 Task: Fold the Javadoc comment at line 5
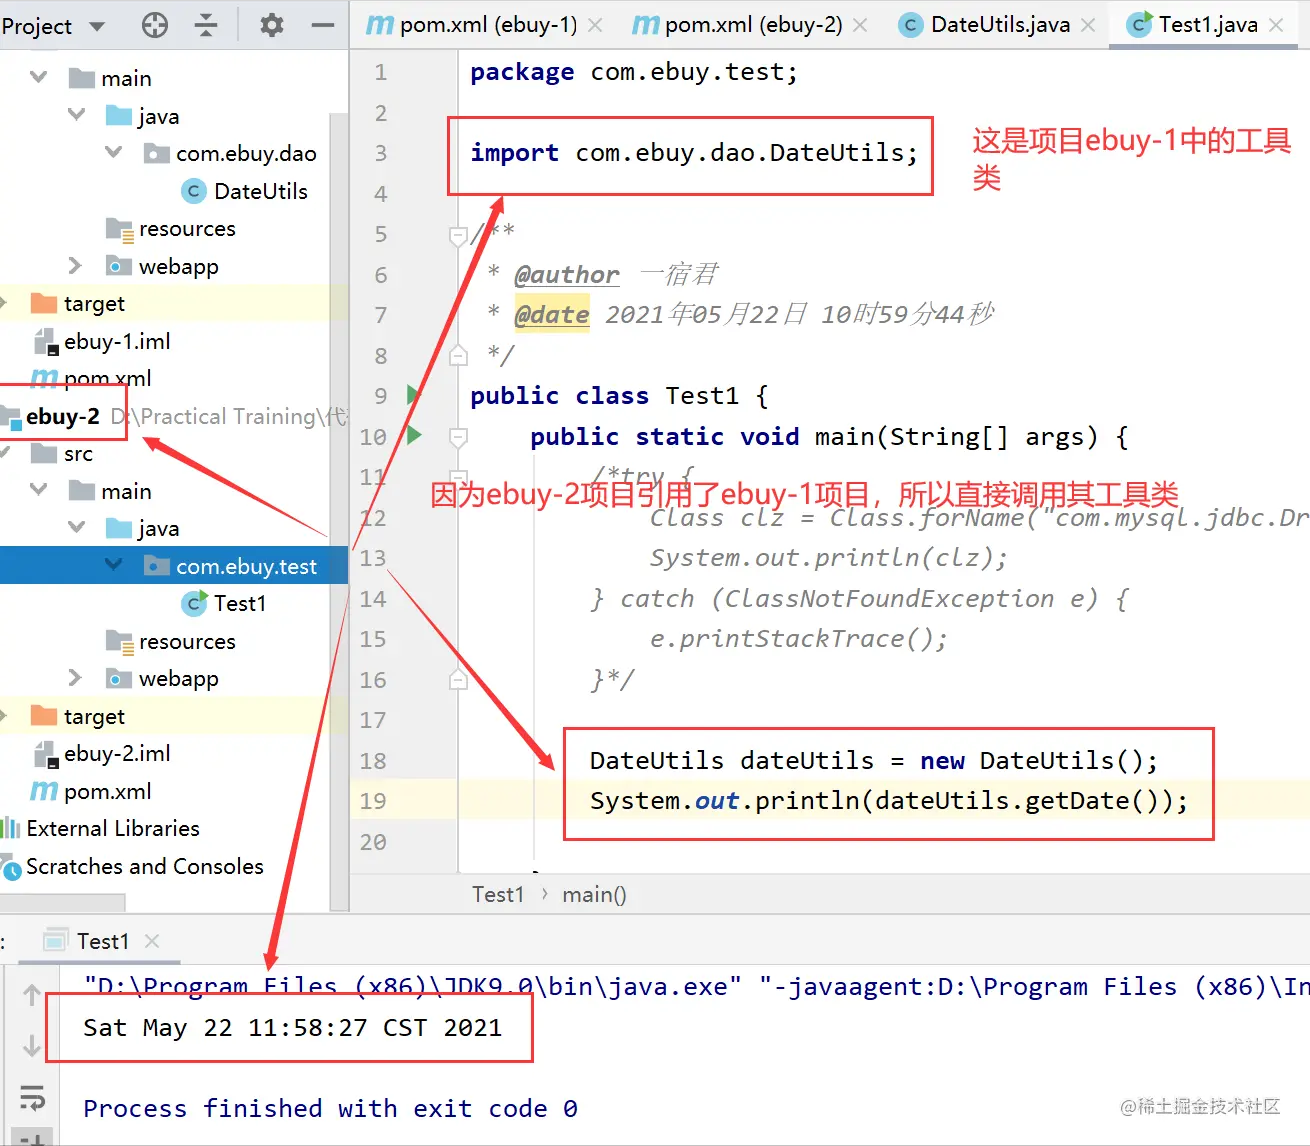[458, 236]
